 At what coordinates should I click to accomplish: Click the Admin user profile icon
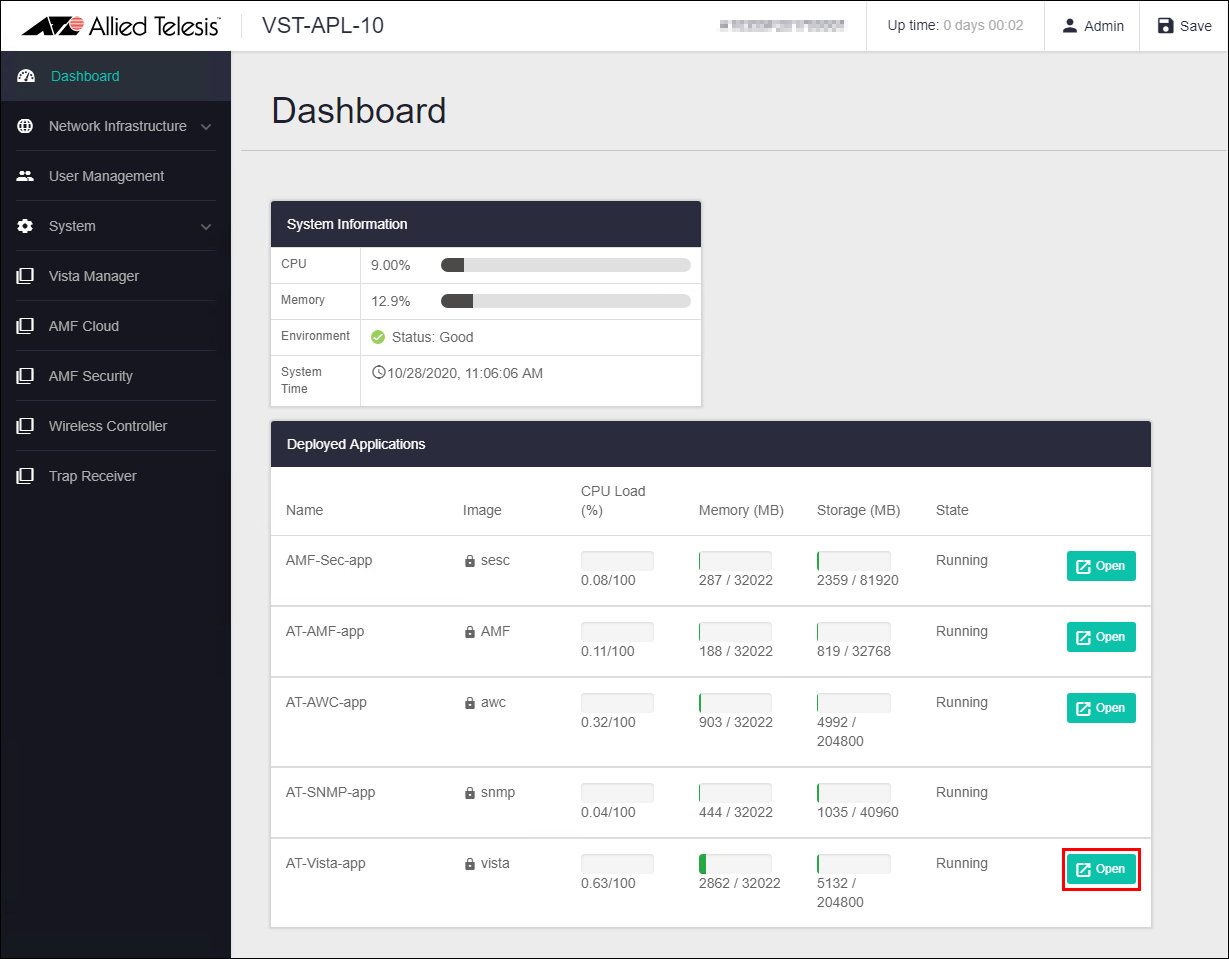1070,26
